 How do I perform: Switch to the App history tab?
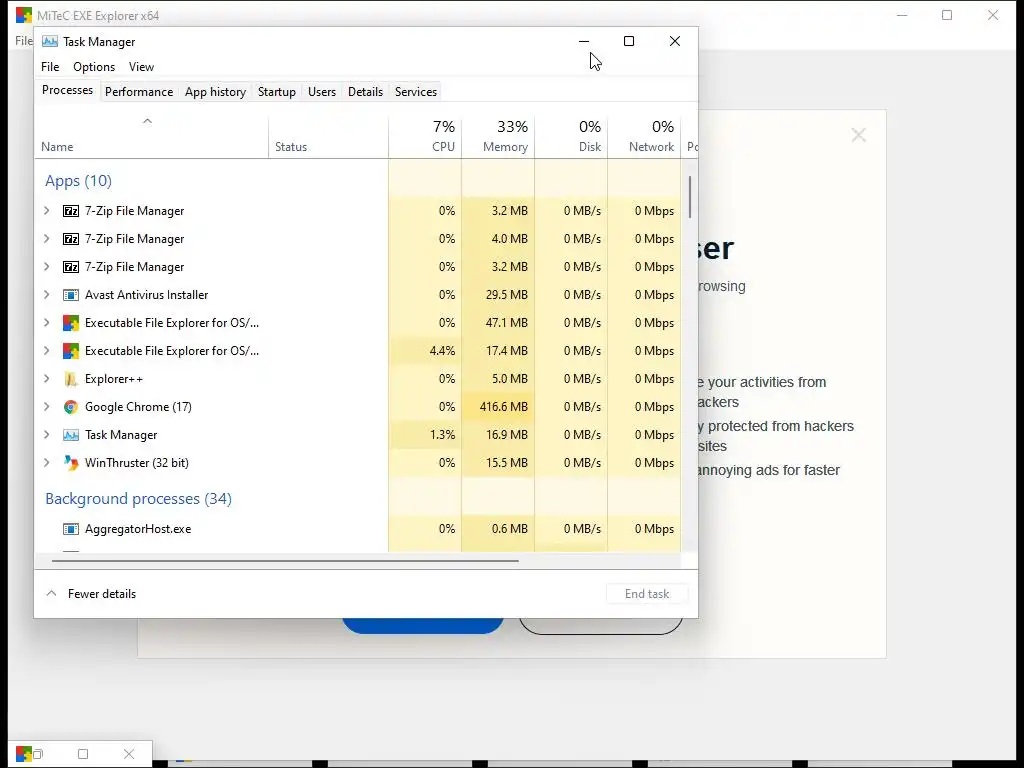[216, 92]
